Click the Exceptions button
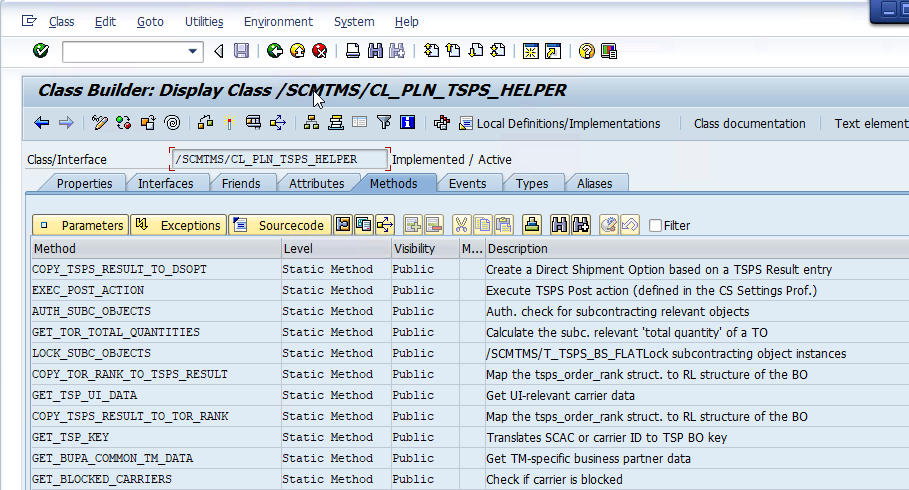The image size is (909, 490). [x=178, y=225]
